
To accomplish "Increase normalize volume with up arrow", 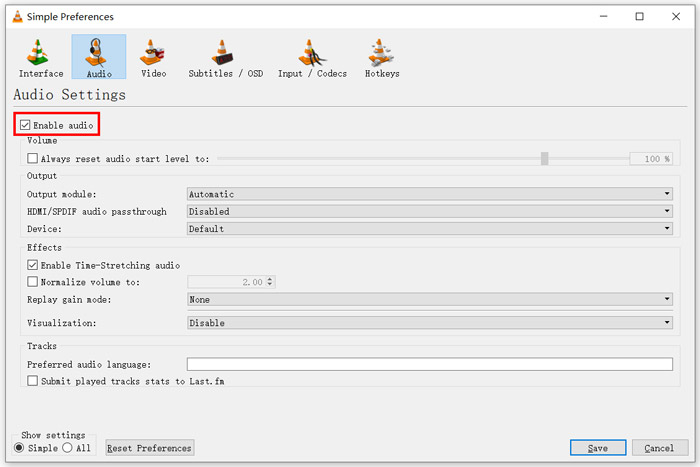I will tap(270, 279).
